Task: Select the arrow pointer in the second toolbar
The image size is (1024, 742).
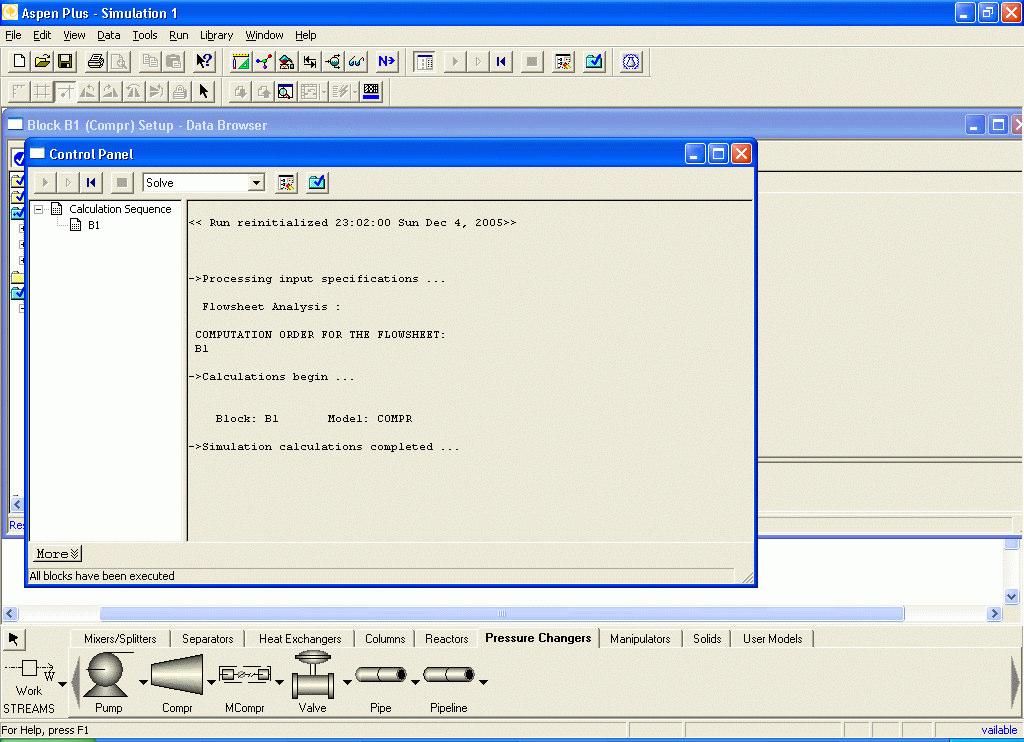Action: pyautogui.click(x=203, y=91)
